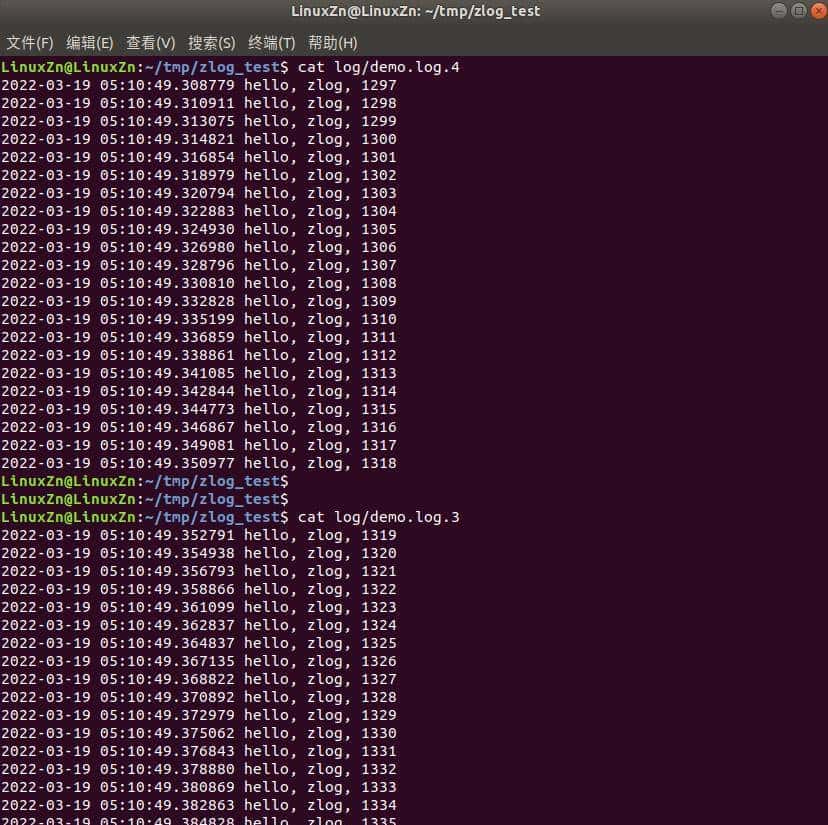
Task: Select the log line ending 1317
Action: (x=199, y=445)
